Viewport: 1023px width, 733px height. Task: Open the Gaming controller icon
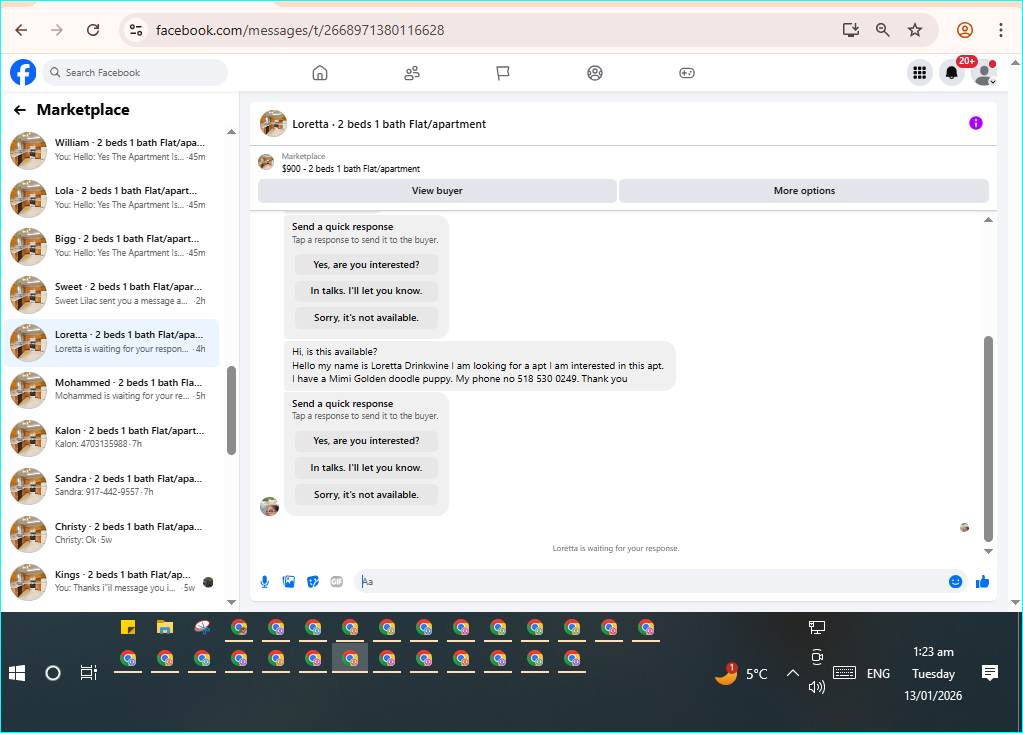click(687, 73)
